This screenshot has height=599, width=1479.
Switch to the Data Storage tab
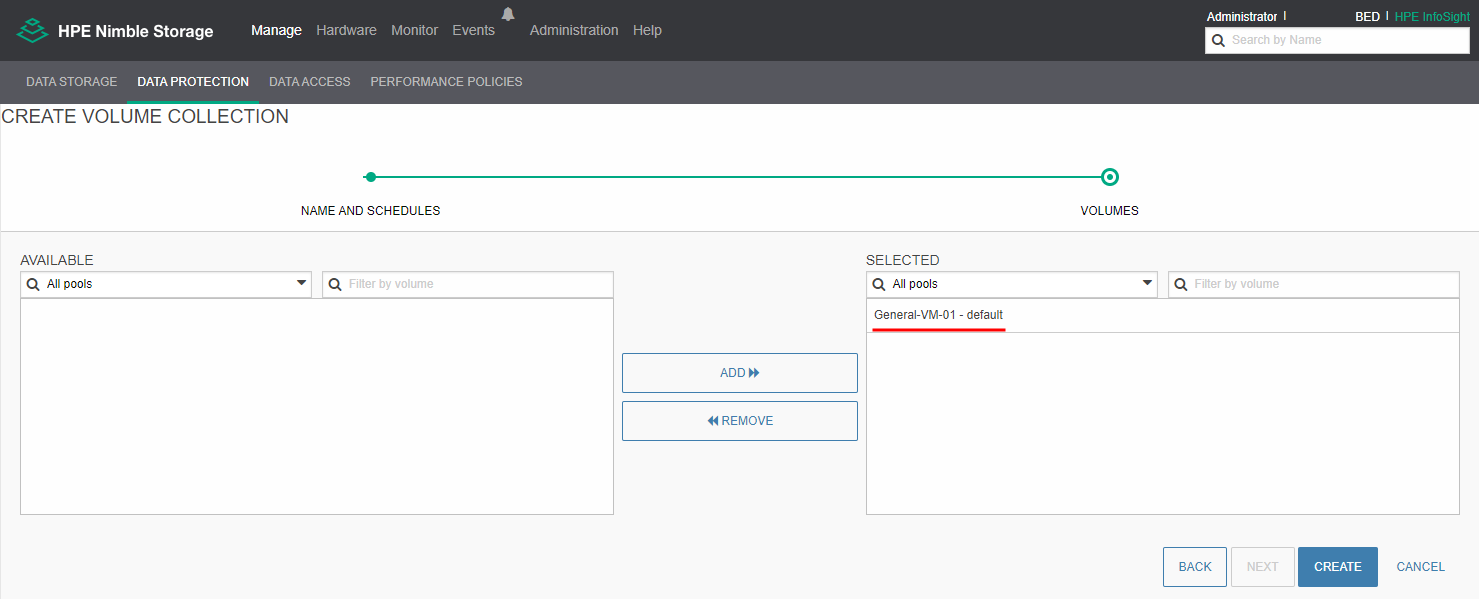71,82
